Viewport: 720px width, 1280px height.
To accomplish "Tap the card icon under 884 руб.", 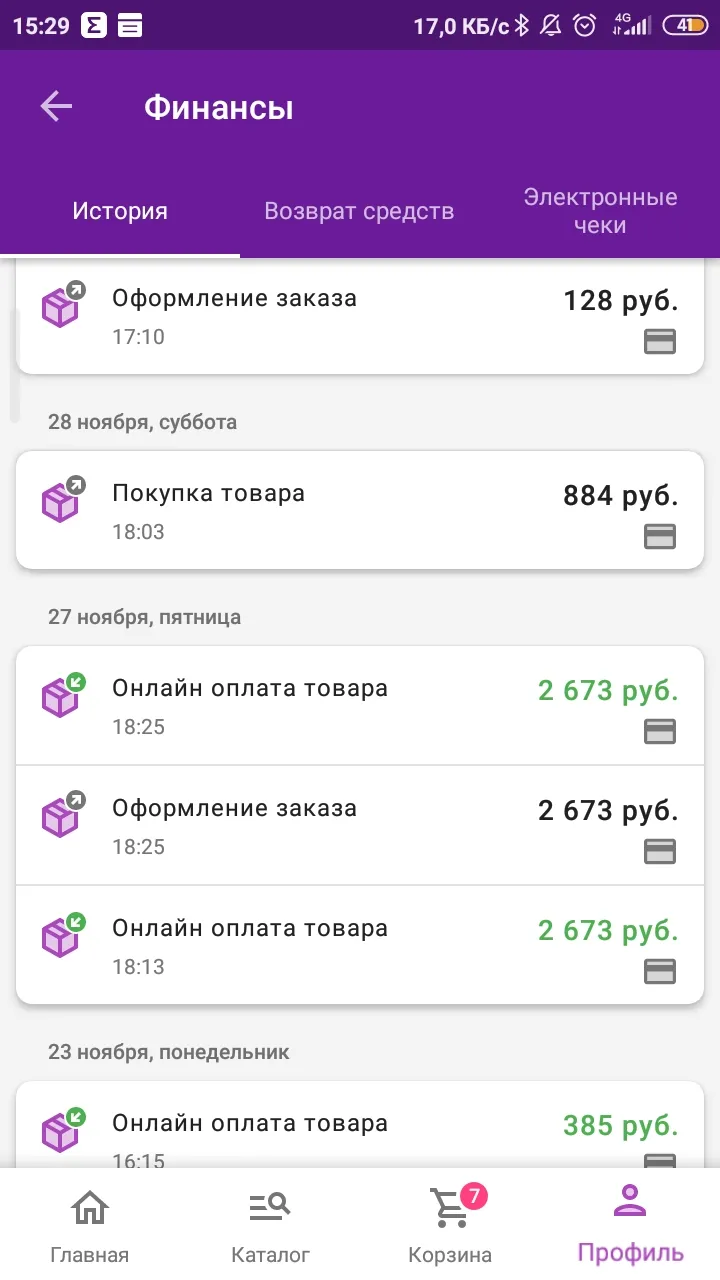I will (x=660, y=536).
